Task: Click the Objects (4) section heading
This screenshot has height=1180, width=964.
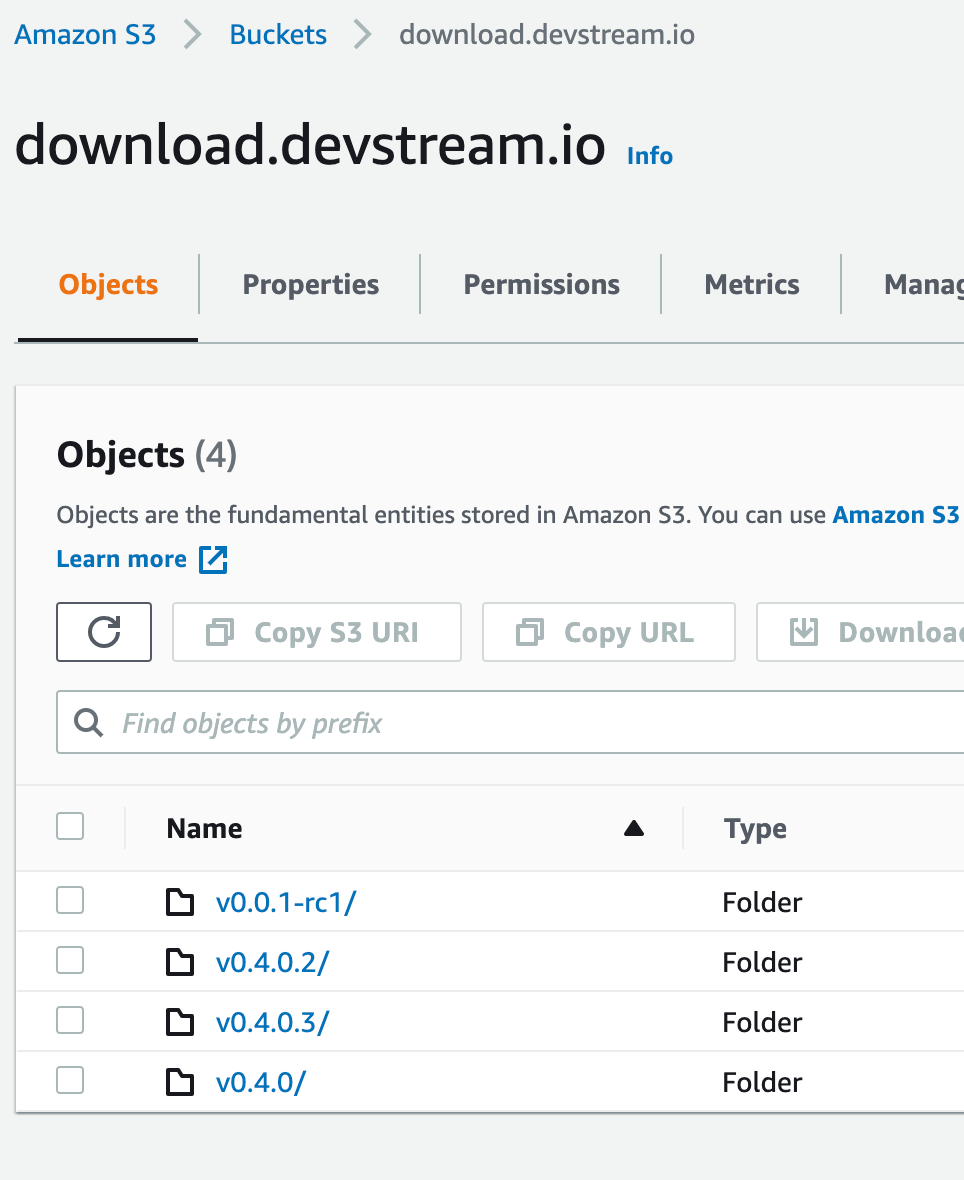Action: click(147, 455)
